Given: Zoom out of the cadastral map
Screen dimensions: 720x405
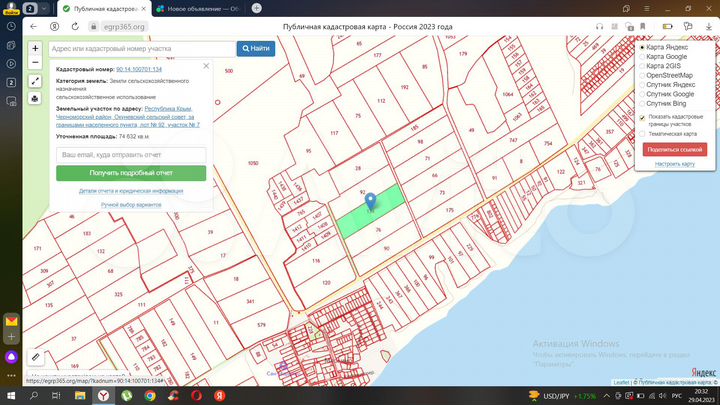Looking at the screenshot, I should tap(35, 63).
